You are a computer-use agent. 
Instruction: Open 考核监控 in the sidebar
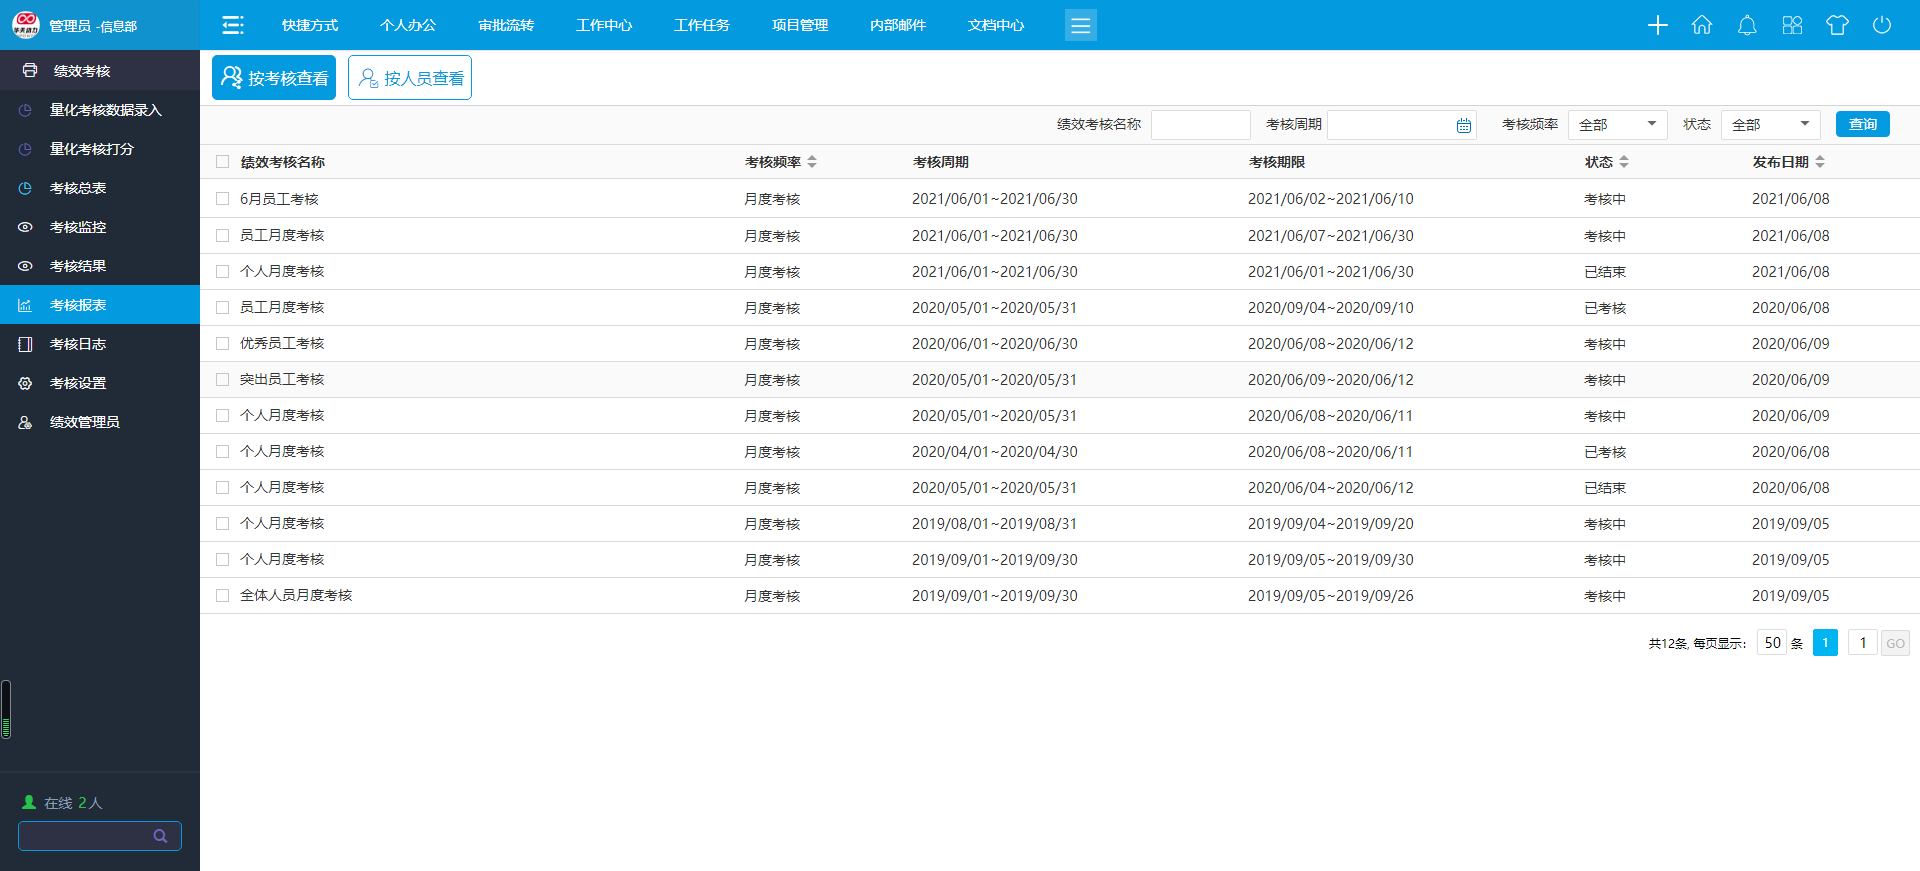click(78, 227)
